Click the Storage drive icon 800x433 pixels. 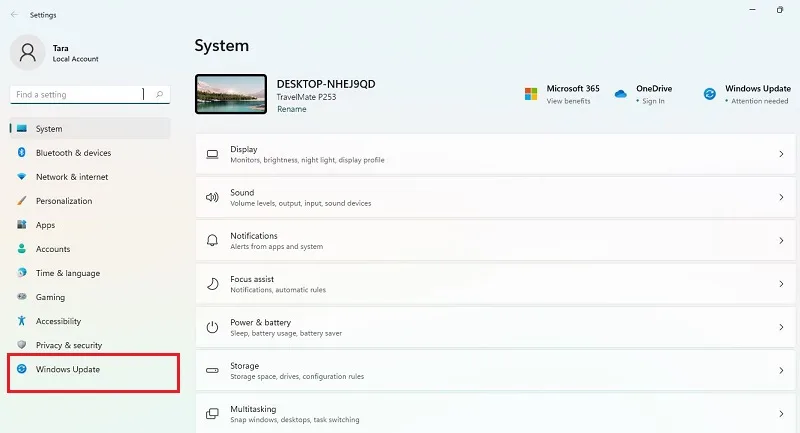[212, 370]
